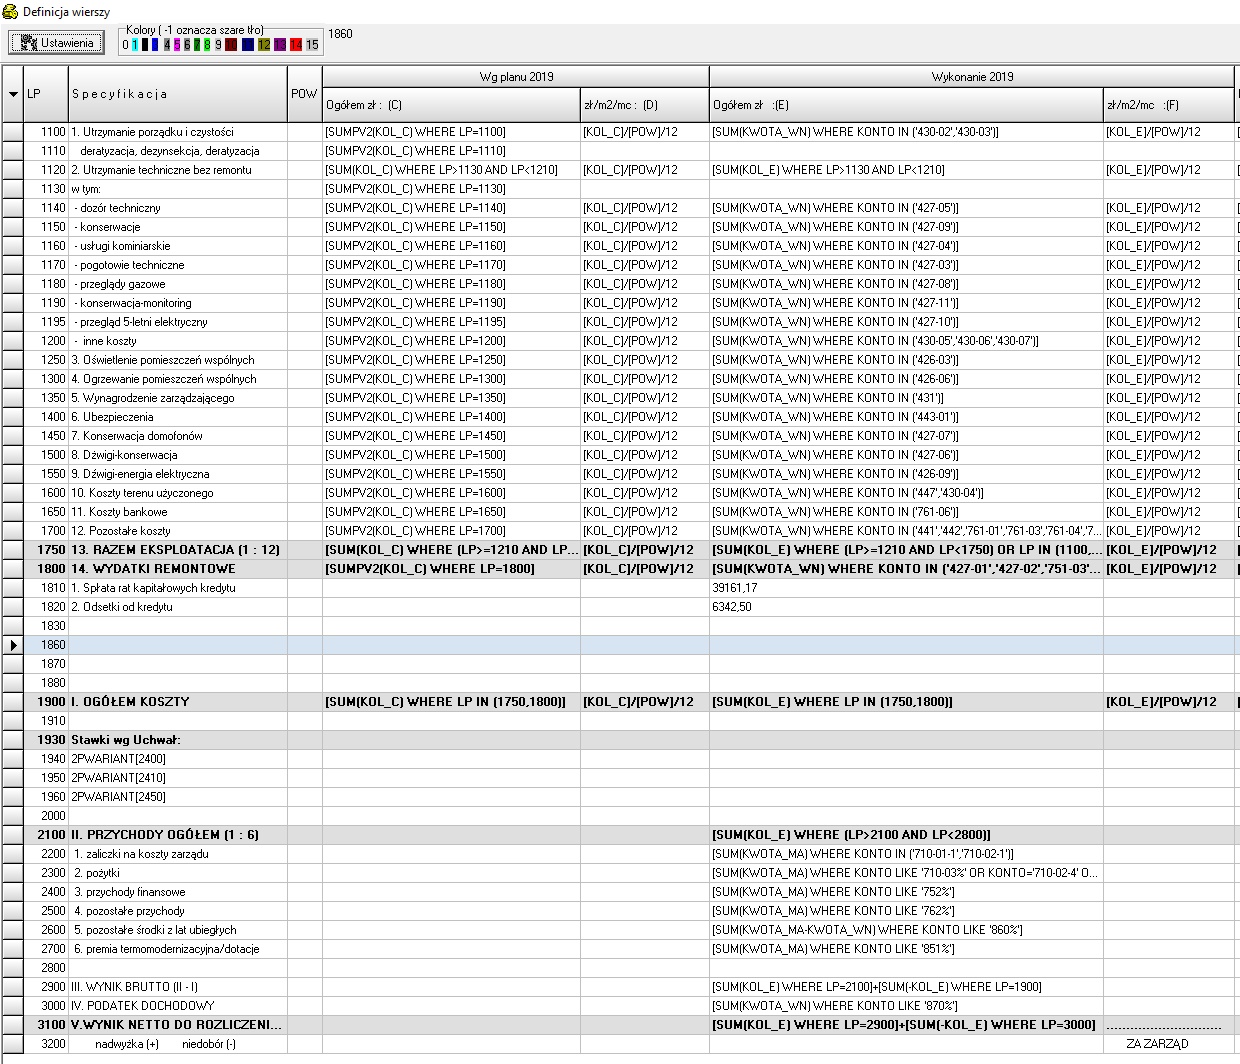Pick the purple color swatch 13
Image resolution: width=1240 pixels, height=1064 pixels.
pyautogui.click(x=280, y=45)
